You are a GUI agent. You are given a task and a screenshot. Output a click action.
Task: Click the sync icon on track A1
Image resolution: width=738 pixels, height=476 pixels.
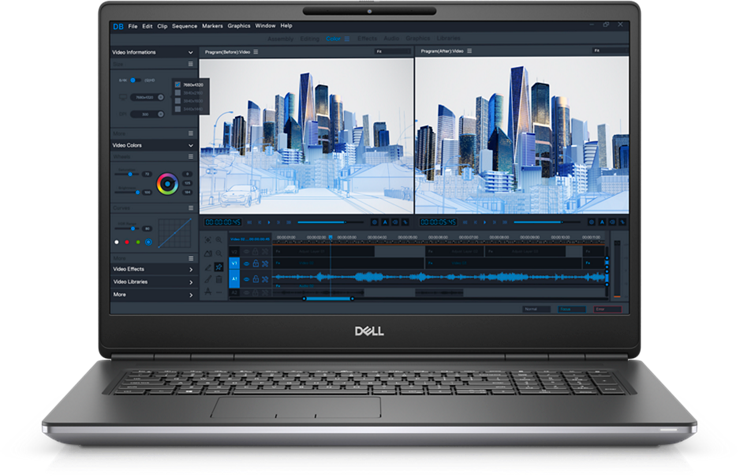pyautogui.click(x=265, y=279)
